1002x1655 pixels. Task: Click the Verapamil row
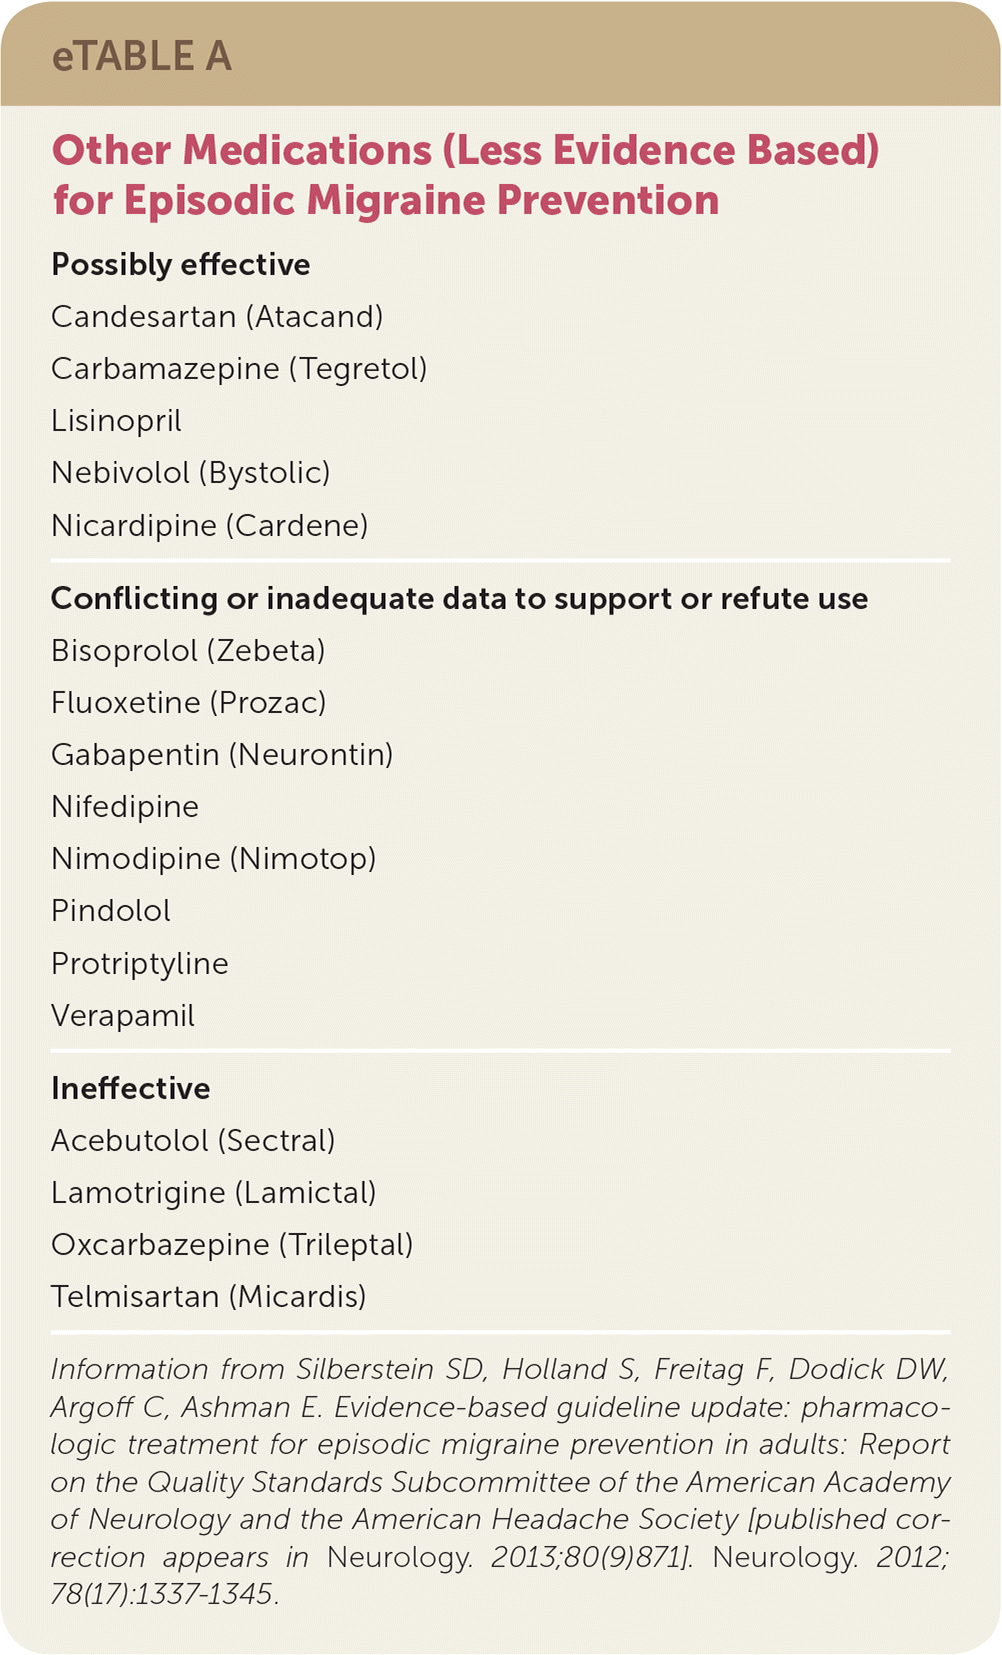pyautogui.click(x=123, y=1016)
